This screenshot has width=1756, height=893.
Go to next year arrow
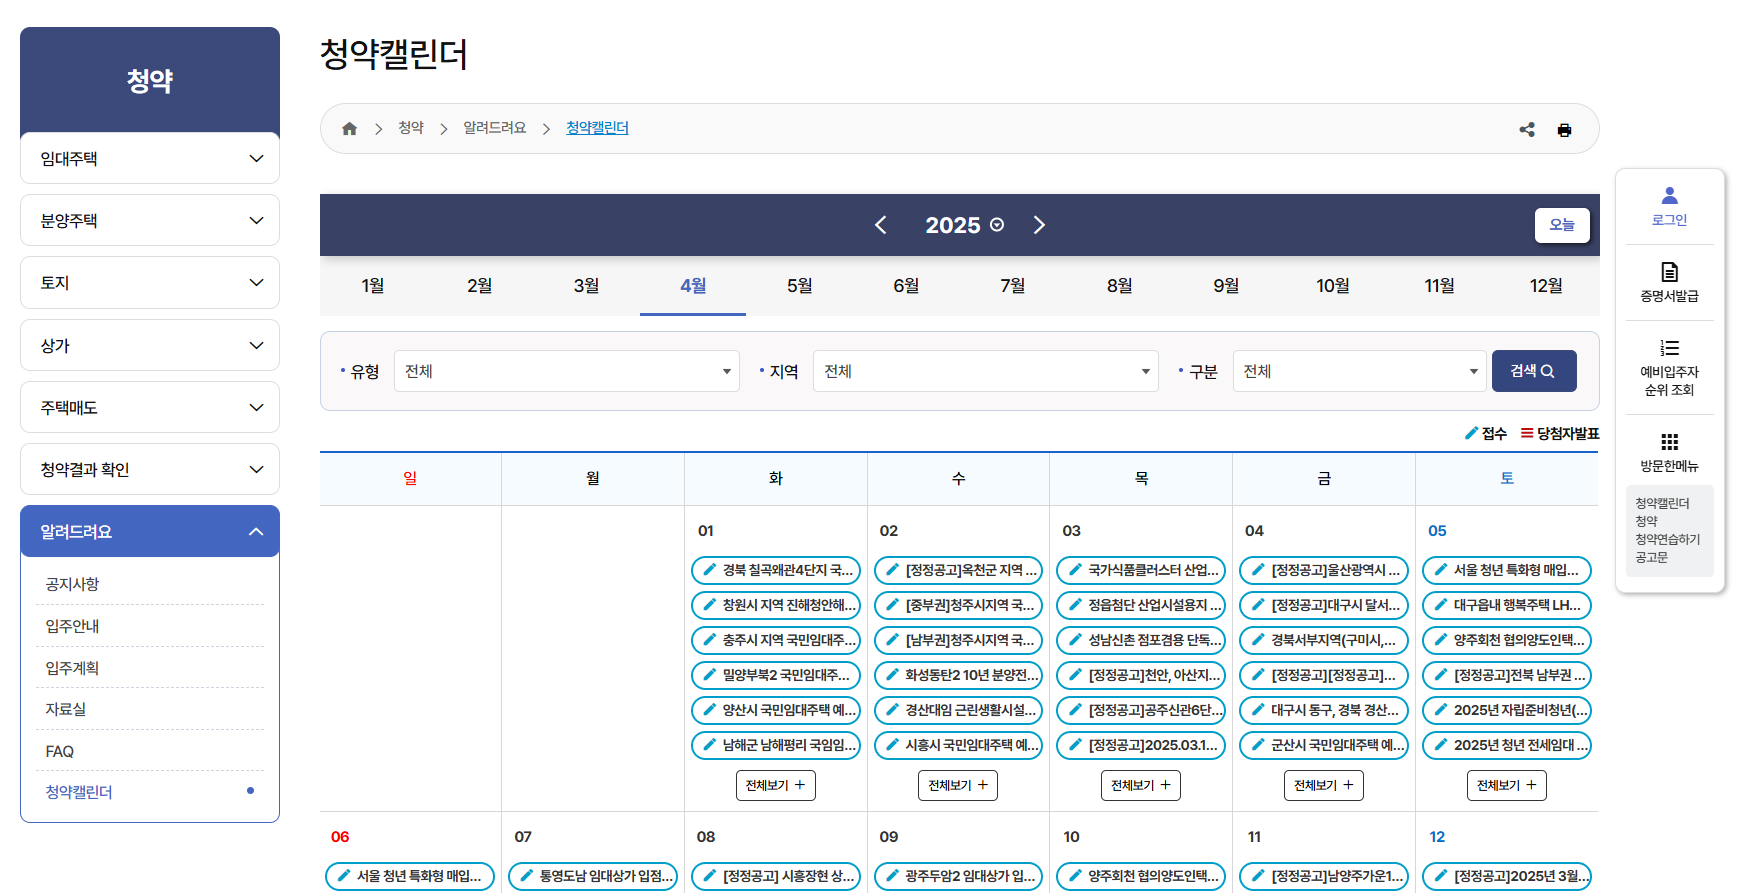pos(1039,225)
